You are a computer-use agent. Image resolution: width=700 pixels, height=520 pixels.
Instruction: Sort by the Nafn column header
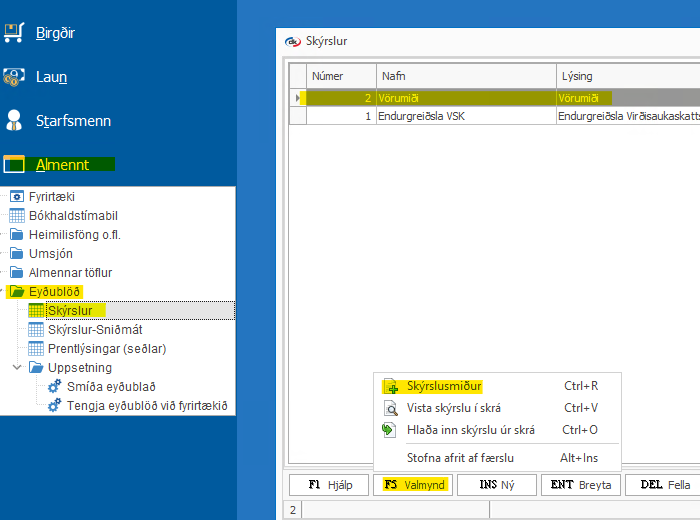465,76
